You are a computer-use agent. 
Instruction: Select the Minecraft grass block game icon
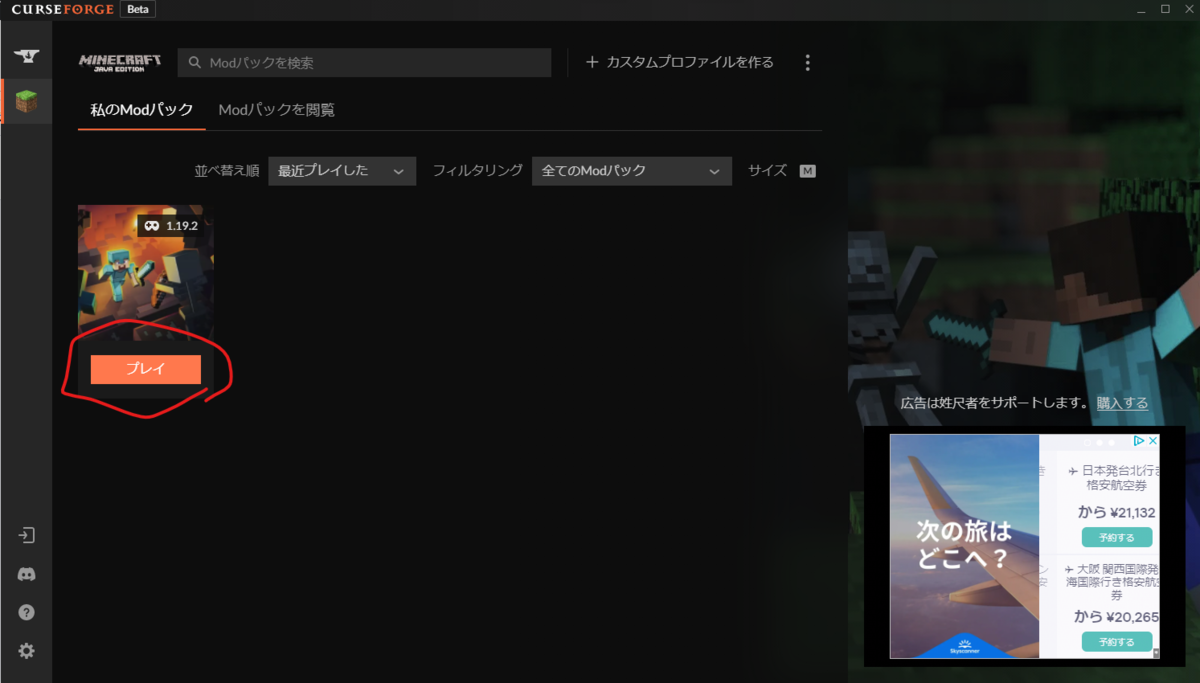pyautogui.click(x=27, y=101)
